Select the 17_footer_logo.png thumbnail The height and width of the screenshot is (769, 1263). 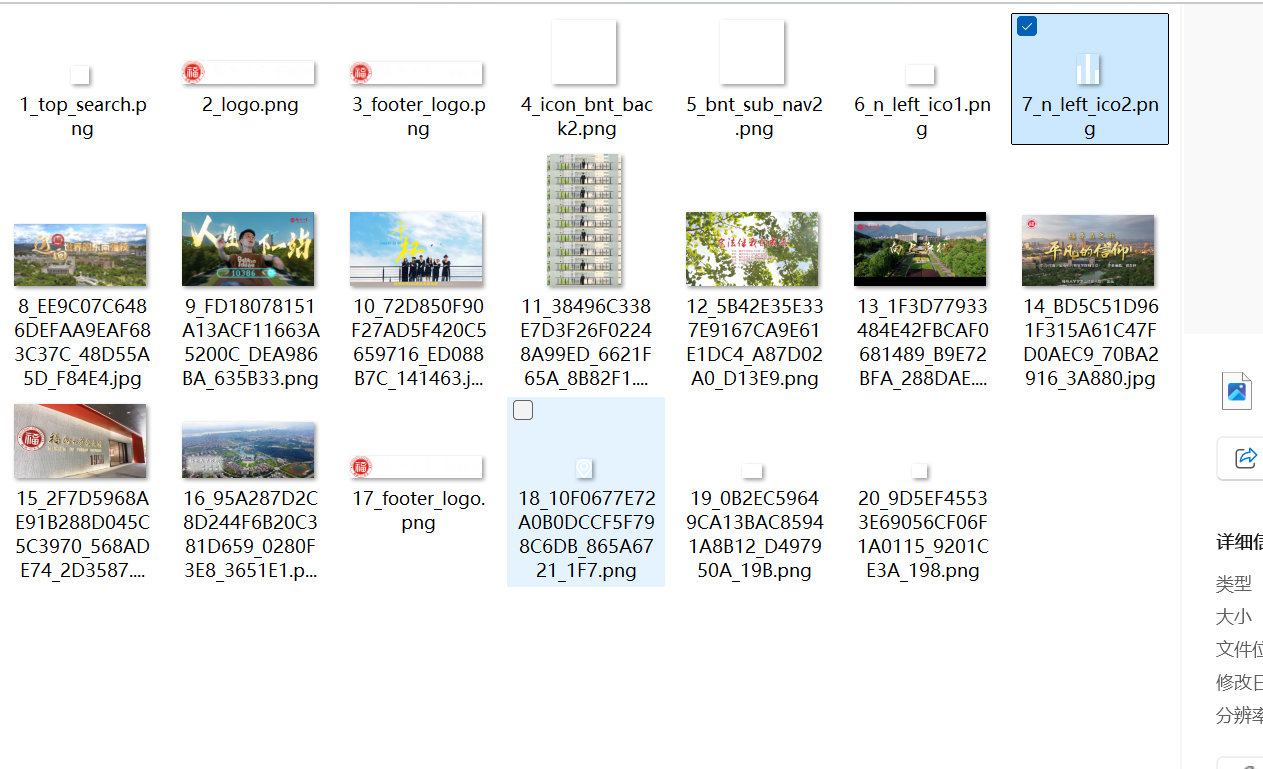point(416,467)
